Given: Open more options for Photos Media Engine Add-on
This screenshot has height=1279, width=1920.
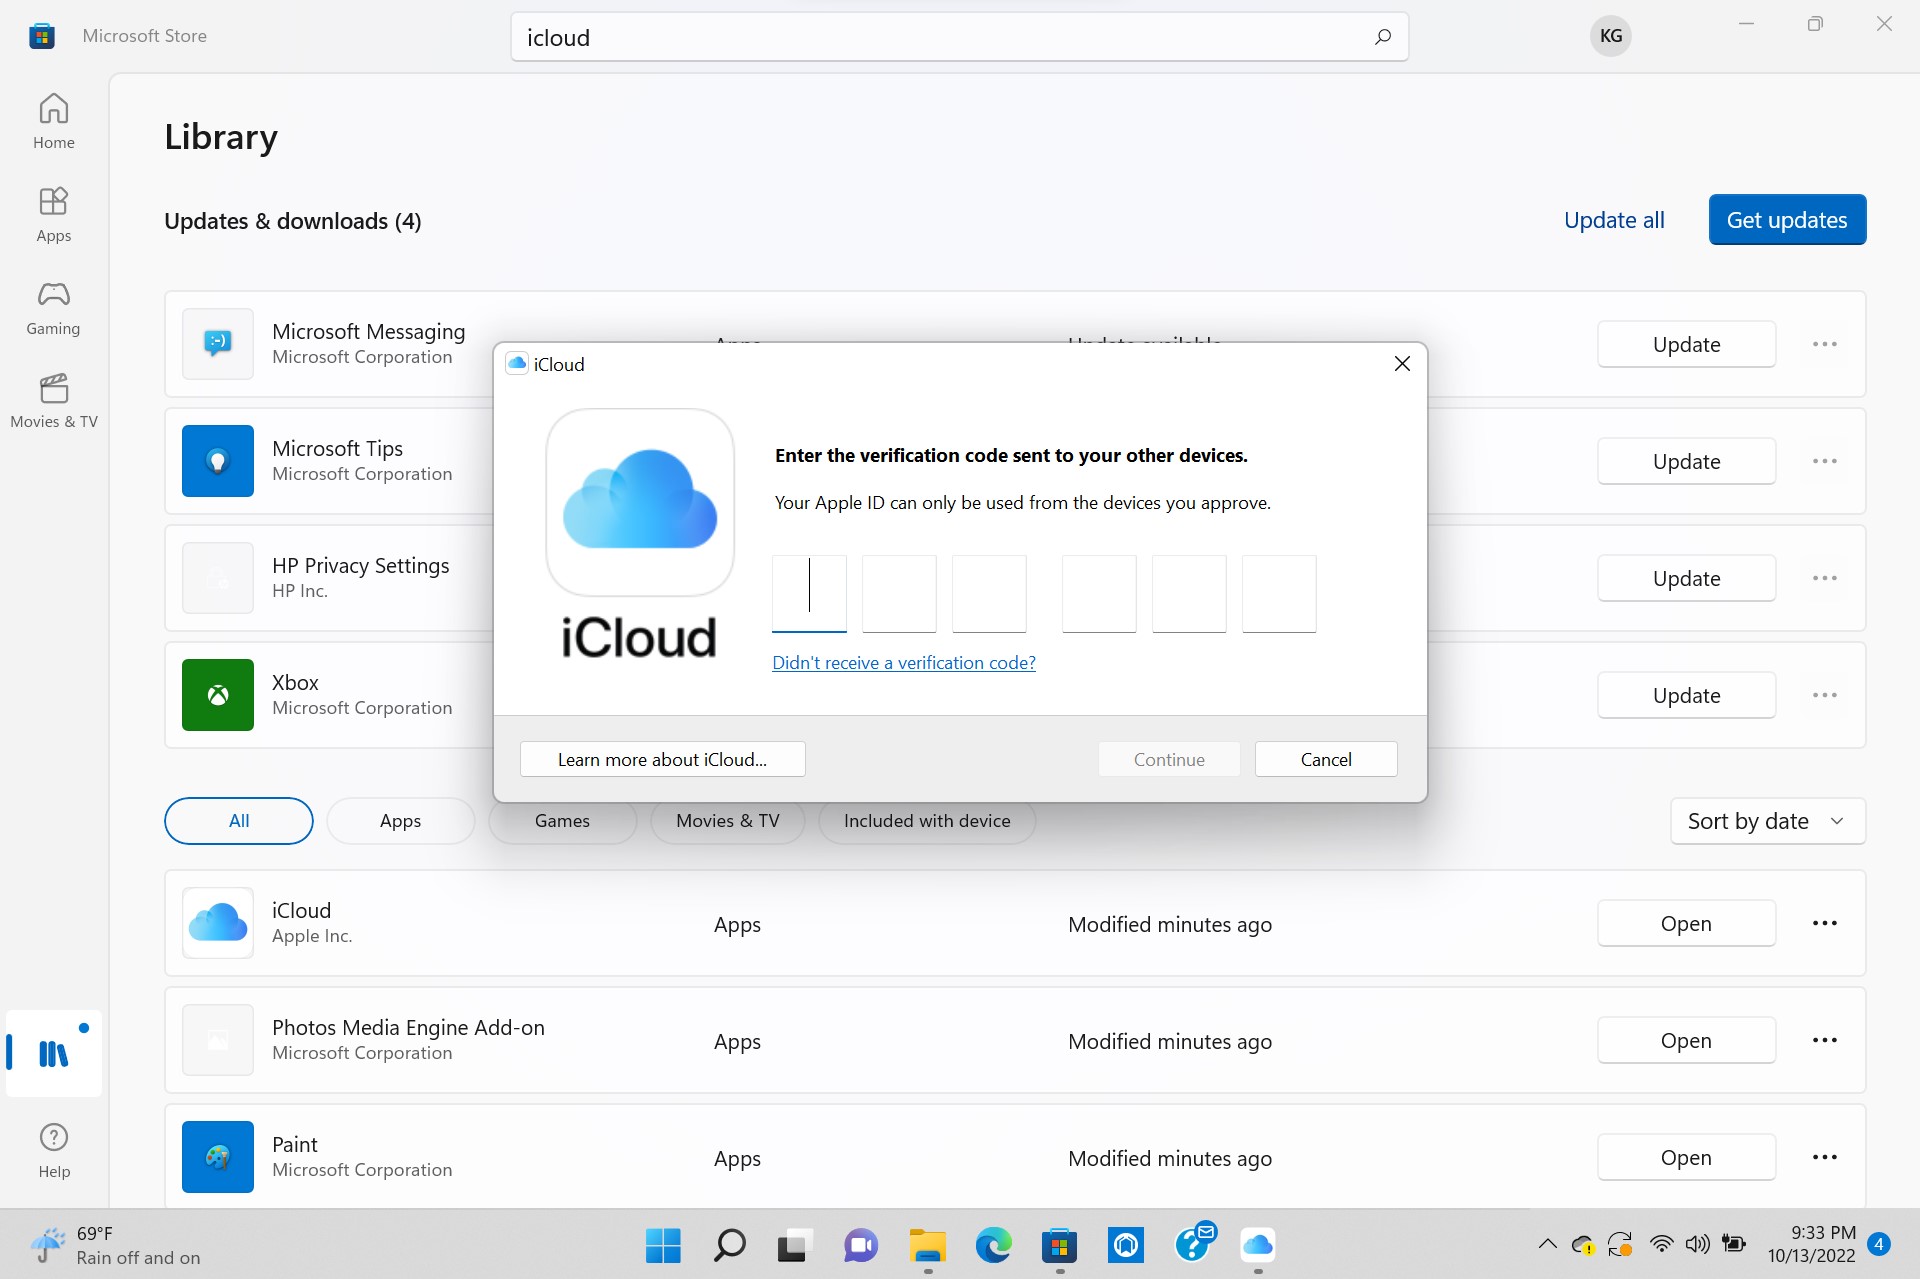Looking at the screenshot, I should 1824,1040.
